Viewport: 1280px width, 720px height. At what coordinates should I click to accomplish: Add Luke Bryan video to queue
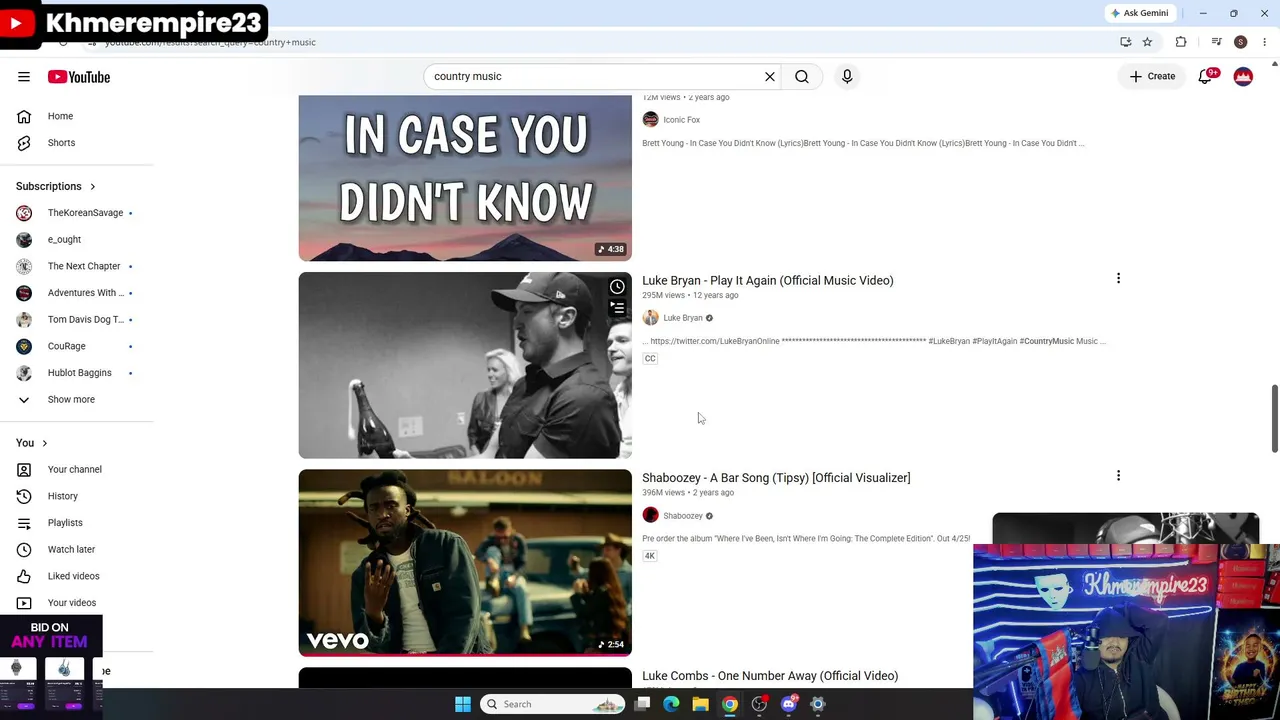pos(617,308)
